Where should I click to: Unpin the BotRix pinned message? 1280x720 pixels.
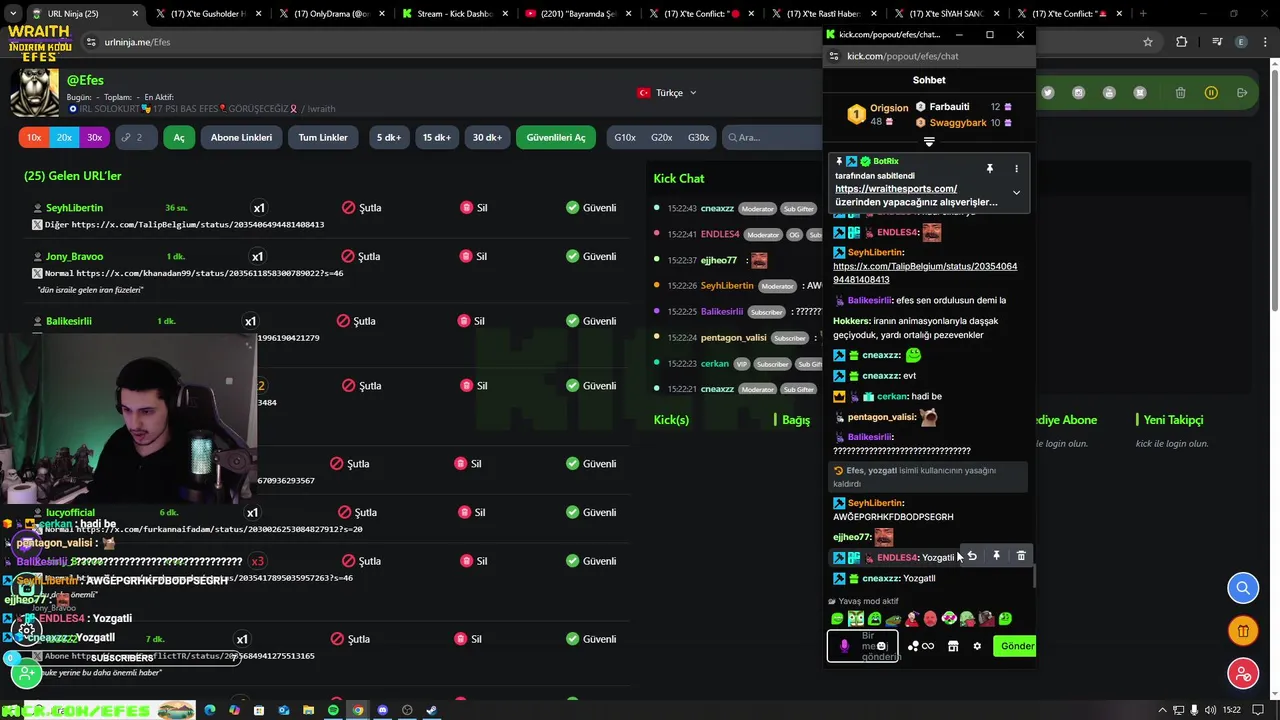coord(990,169)
